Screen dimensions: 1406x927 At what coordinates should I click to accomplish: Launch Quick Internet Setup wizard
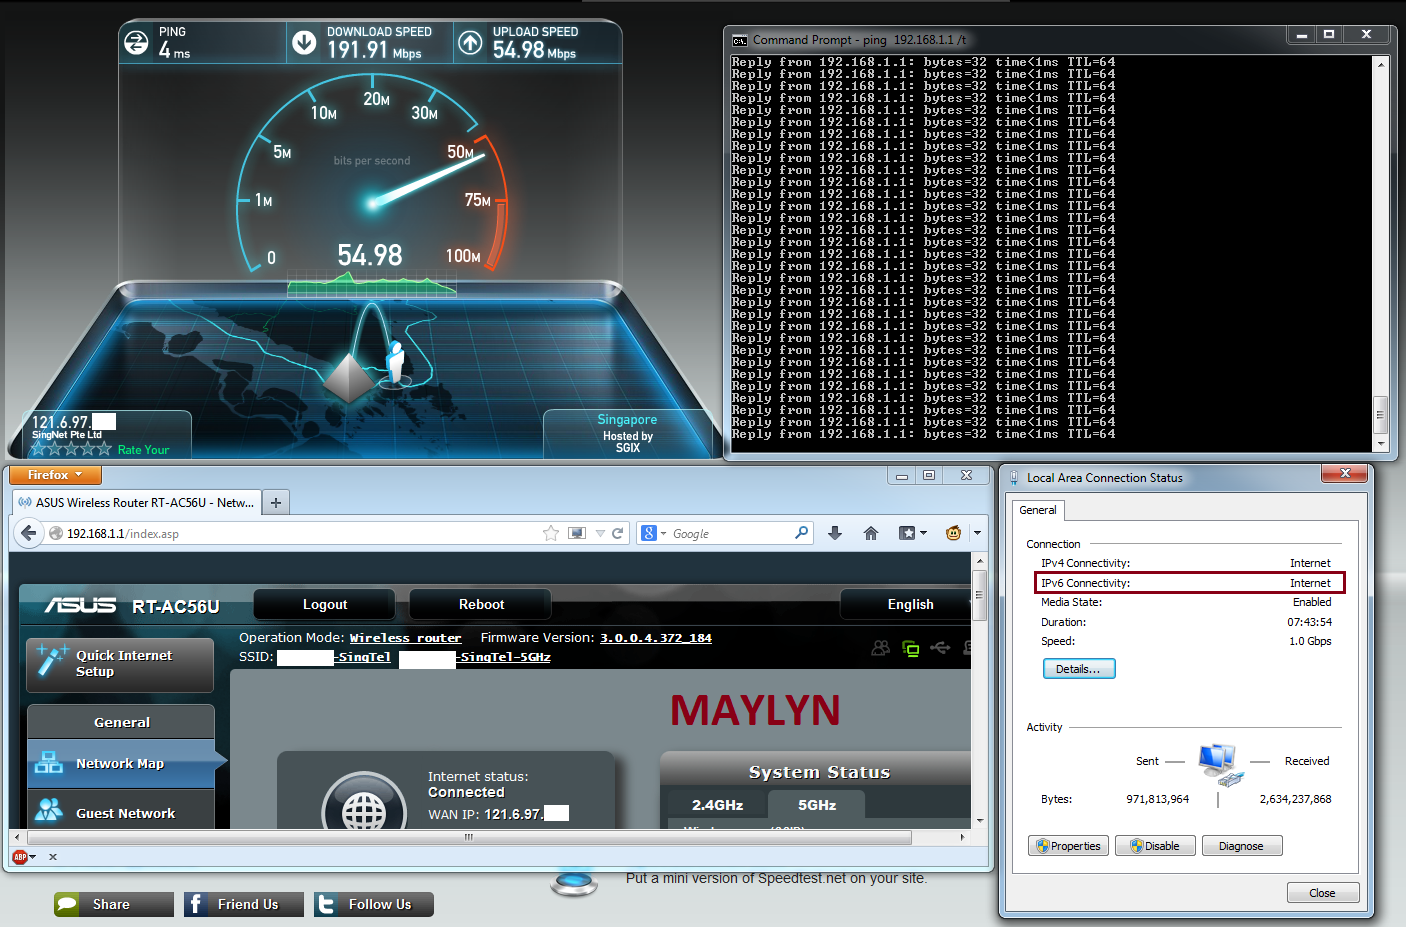pos(120,664)
